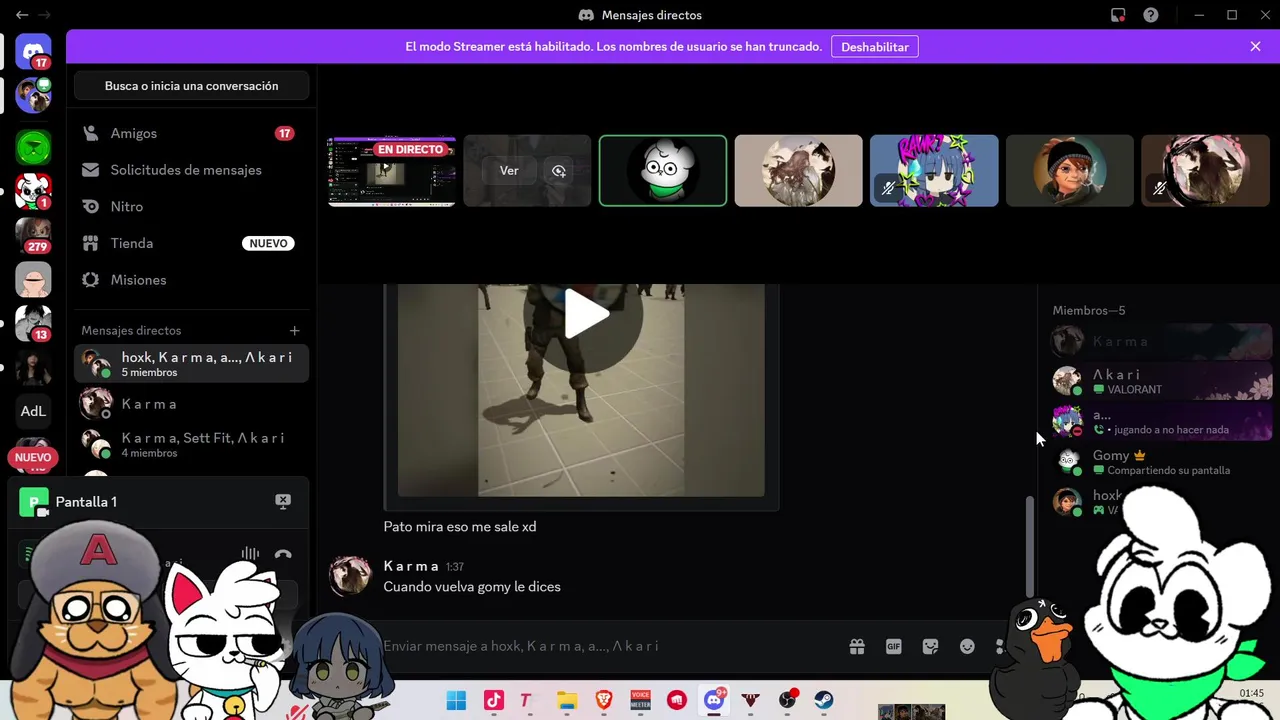Open OBS Studio from taskbar
Screen dimensions: 1280x720
[788, 700]
